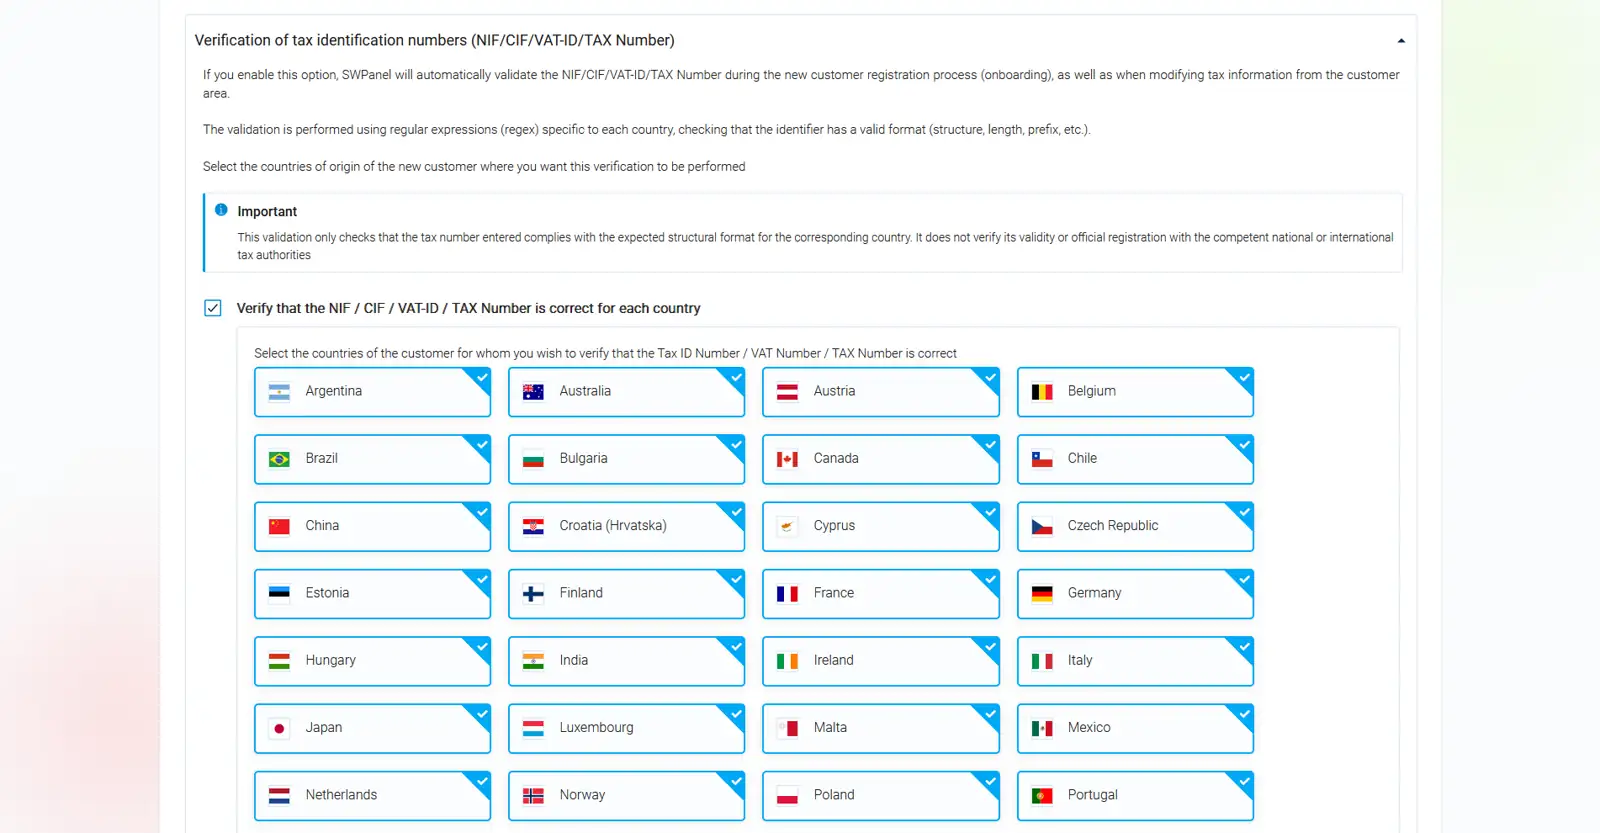Click the Verification of tax identification header
Screen dimensions: 1600x833
pos(435,41)
